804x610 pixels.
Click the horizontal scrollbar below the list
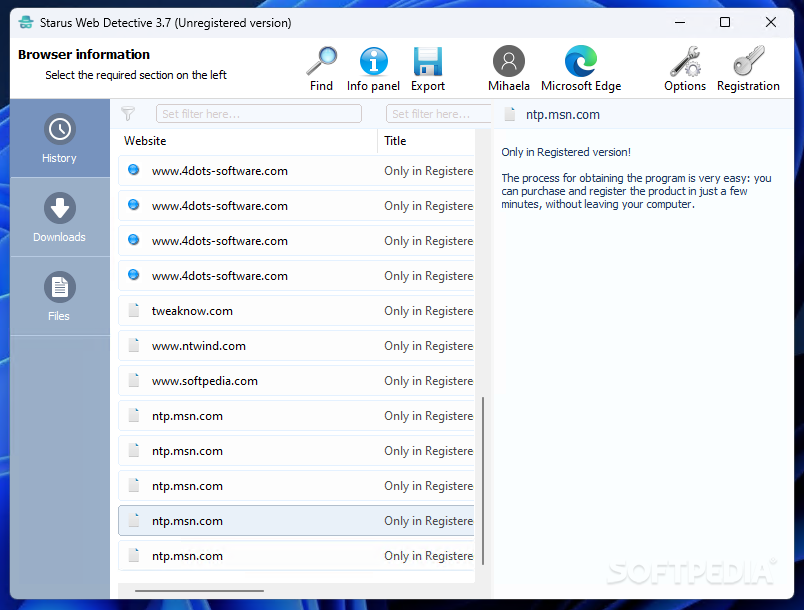199,591
